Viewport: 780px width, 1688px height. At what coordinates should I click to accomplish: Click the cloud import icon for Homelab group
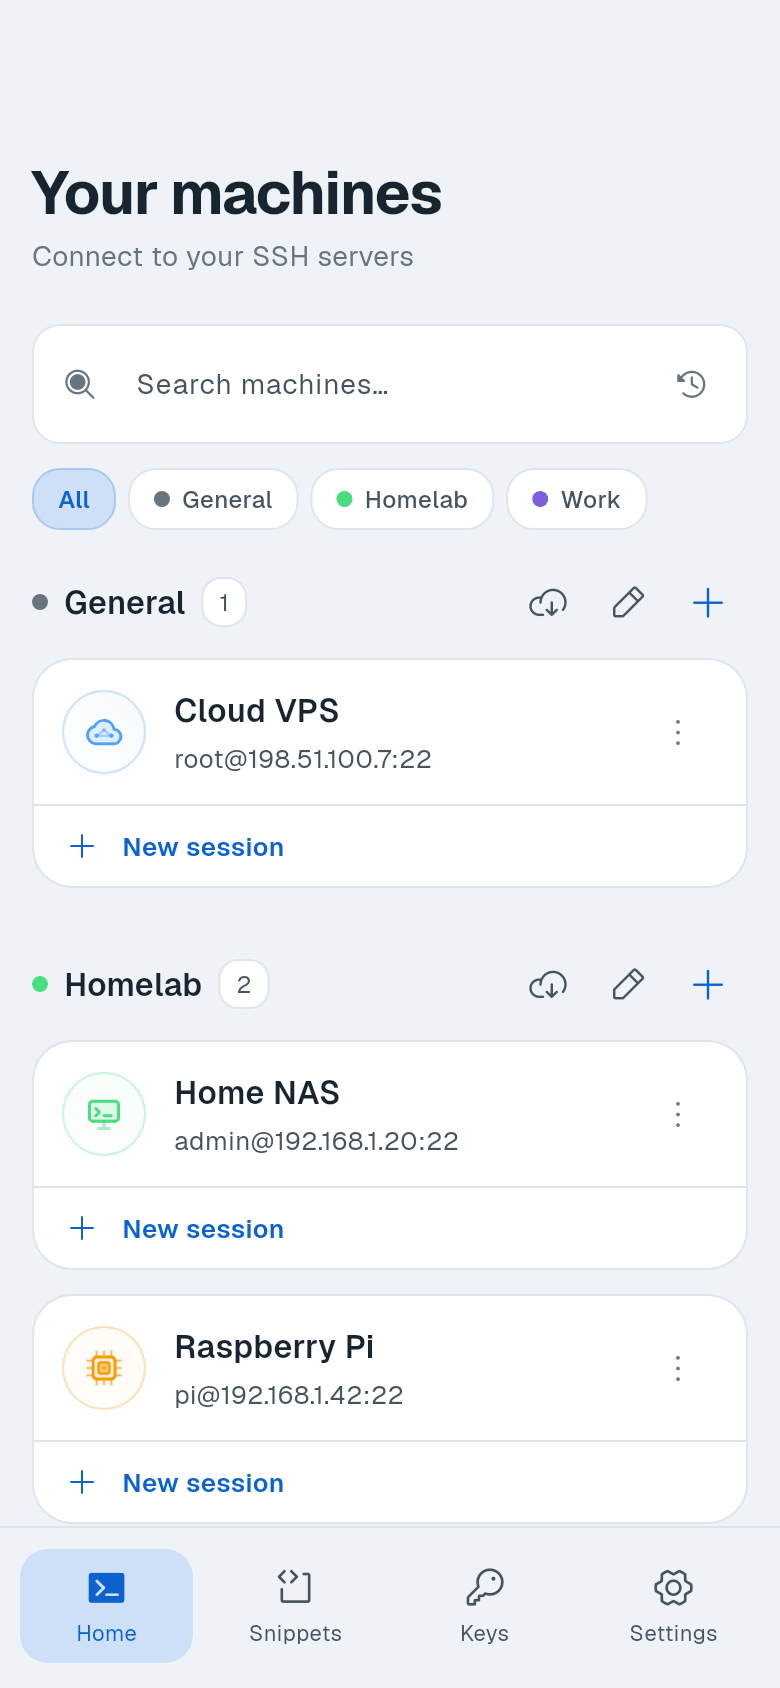(548, 985)
